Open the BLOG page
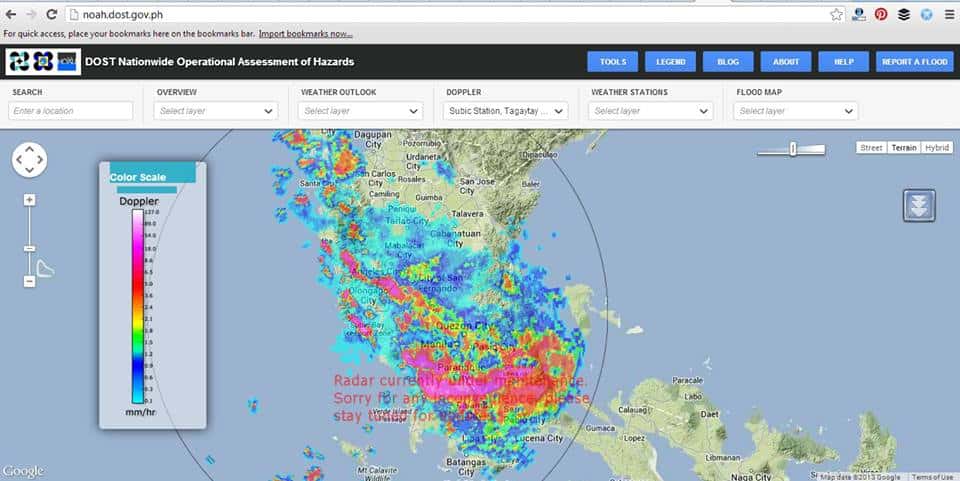Screen dimensions: 960x481 728,61
